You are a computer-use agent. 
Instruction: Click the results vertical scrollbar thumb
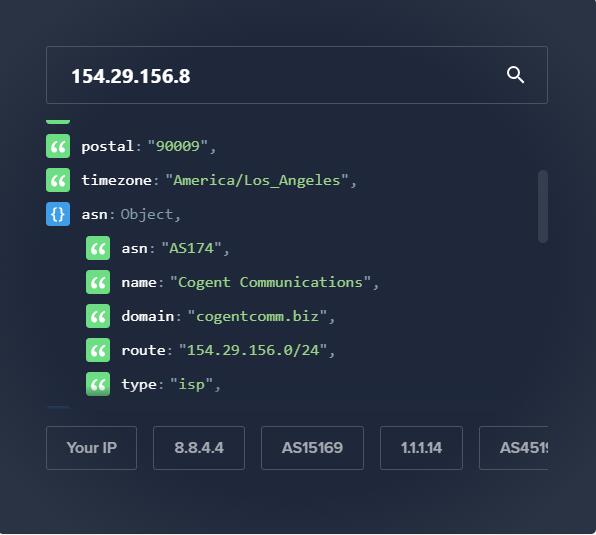click(x=543, y=206)
